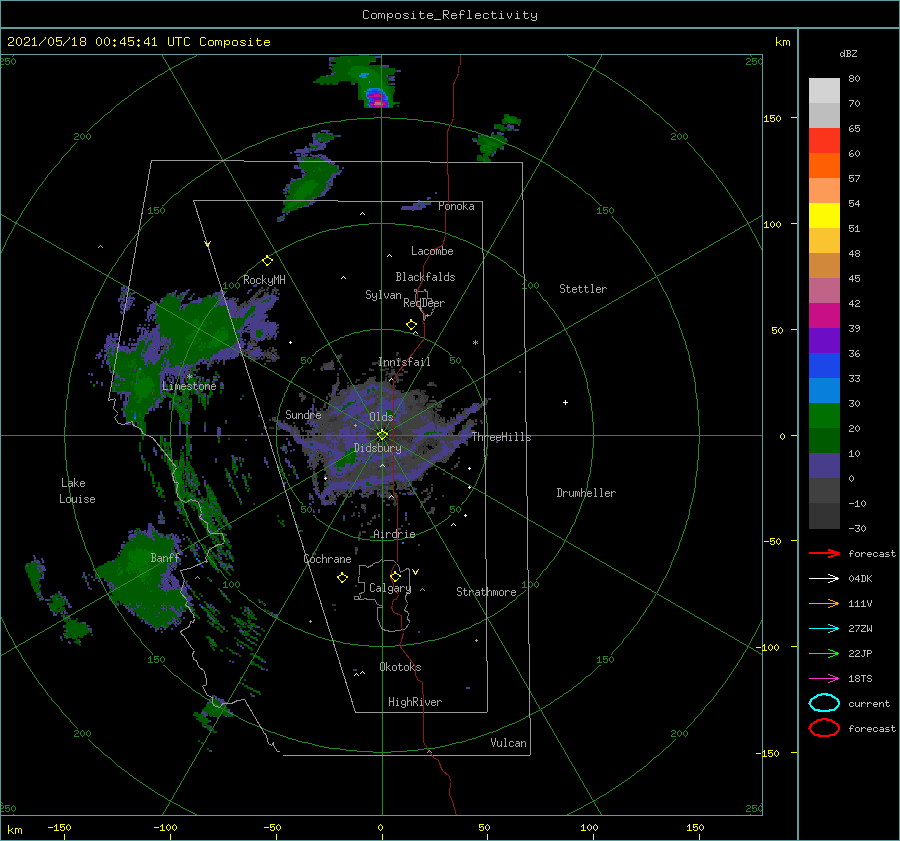The image size is (900, 841).
Task: Click the Stettler city label
Action: click(583, 289)
